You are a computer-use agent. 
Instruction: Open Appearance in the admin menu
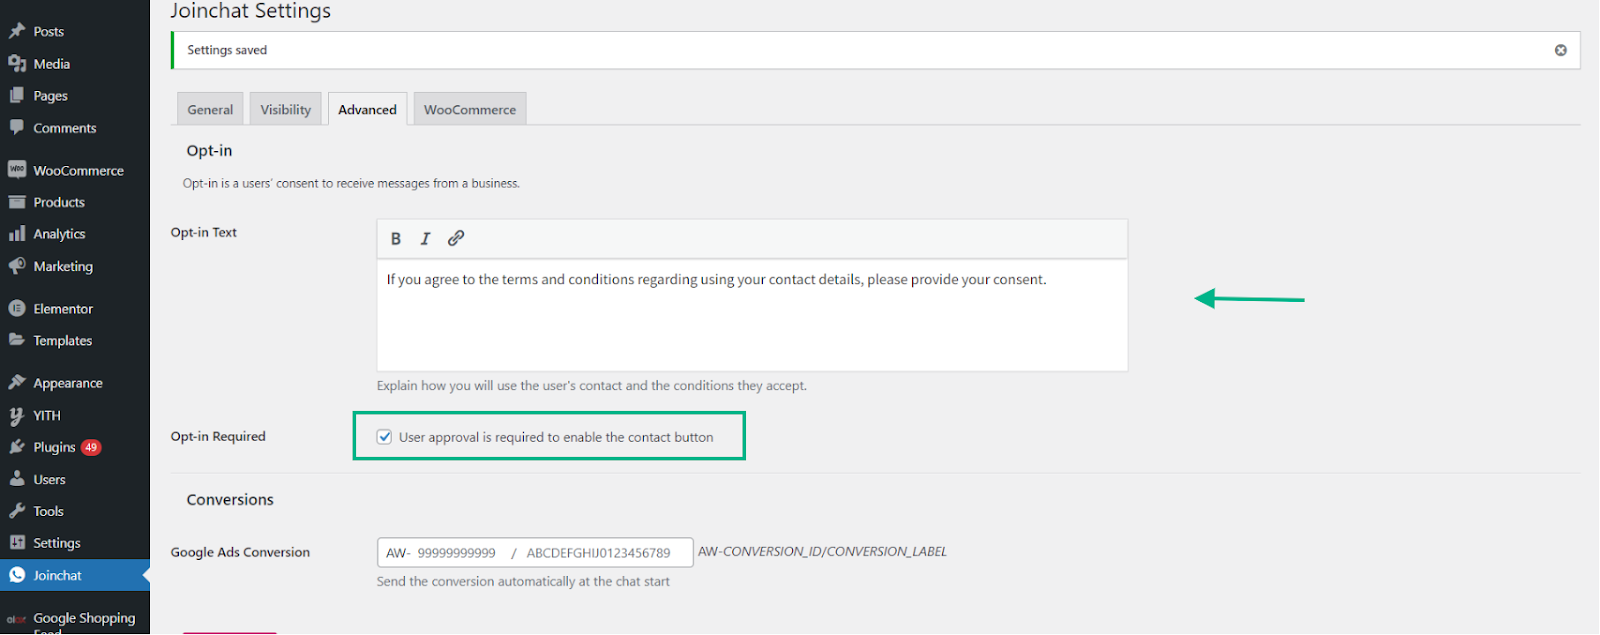click(68, 383)
